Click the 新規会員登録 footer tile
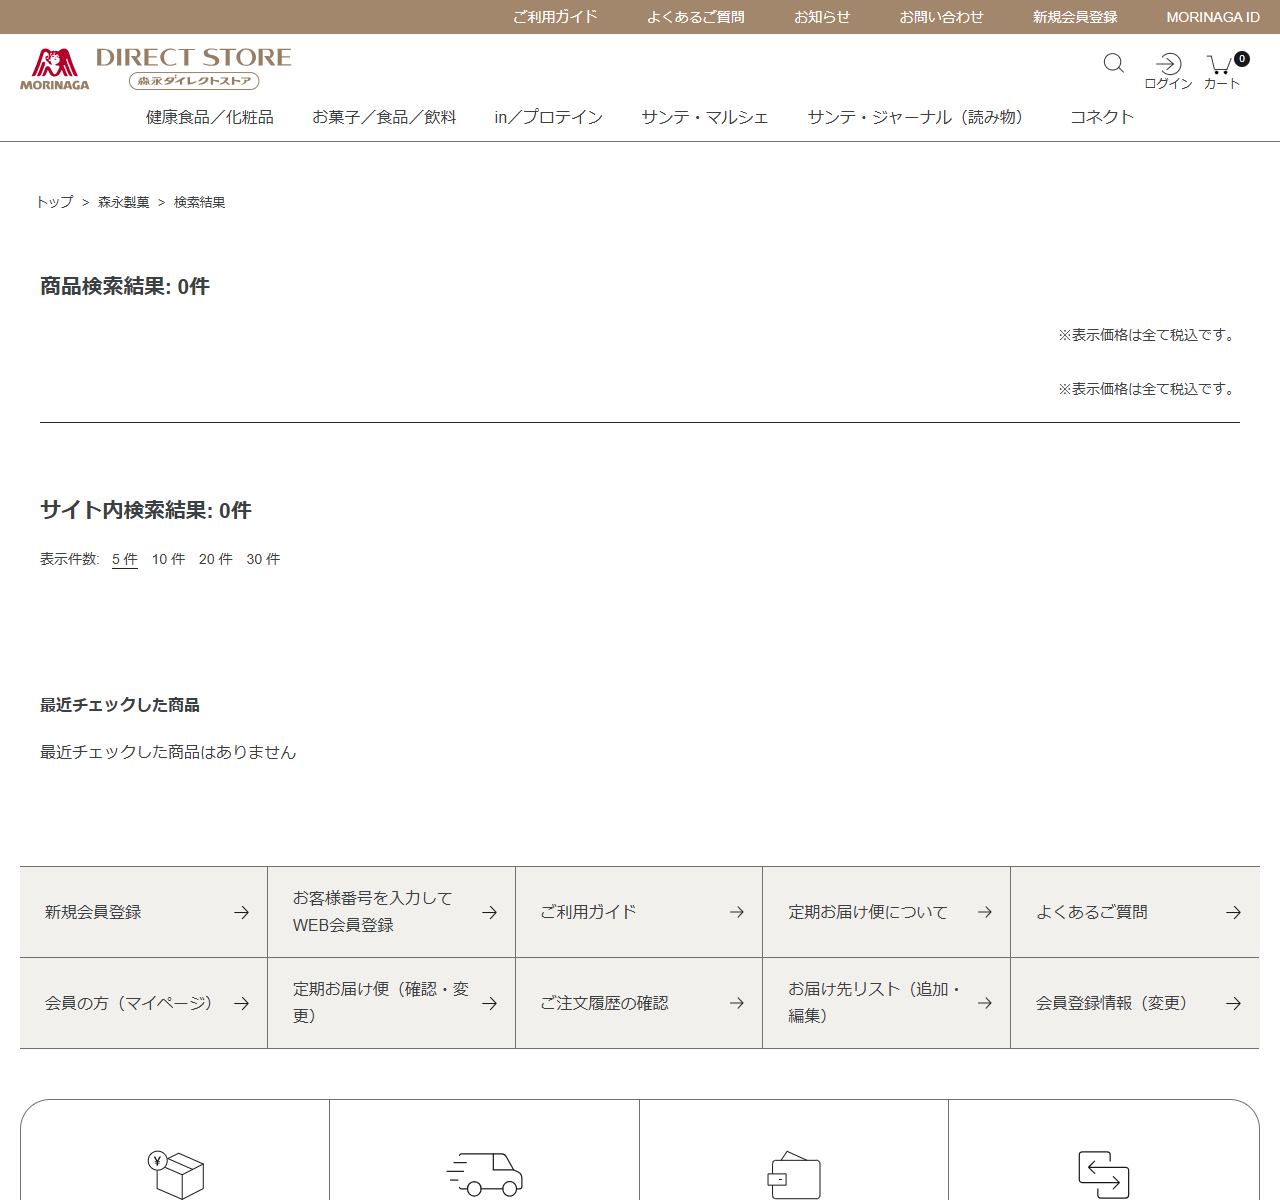Image resolution: width=1280 pixels, height=1200 pixels. 144,912
